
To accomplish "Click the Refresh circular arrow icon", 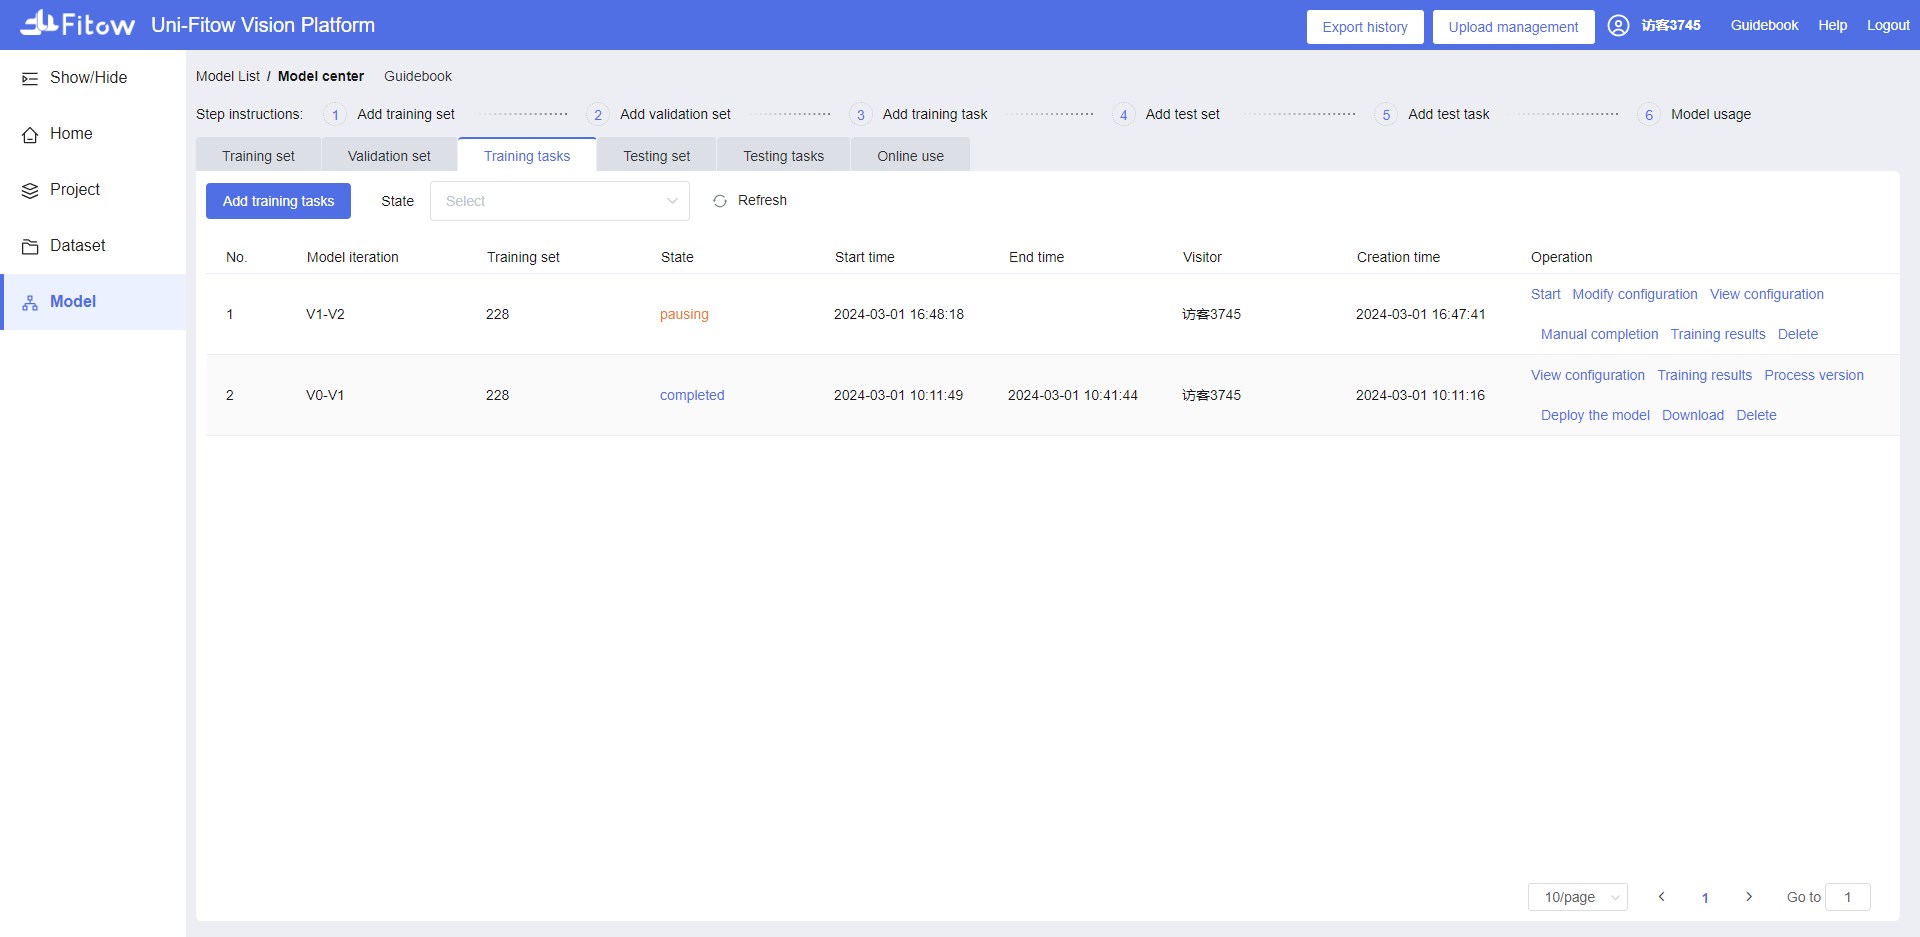I will (x=720, y=201).
